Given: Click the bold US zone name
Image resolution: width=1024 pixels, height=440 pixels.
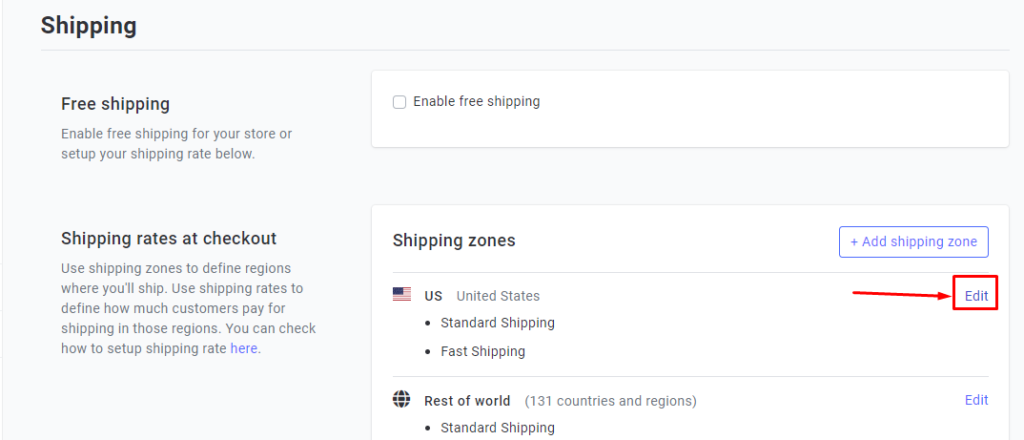Looking at the screenshot, I should point(433,296).
